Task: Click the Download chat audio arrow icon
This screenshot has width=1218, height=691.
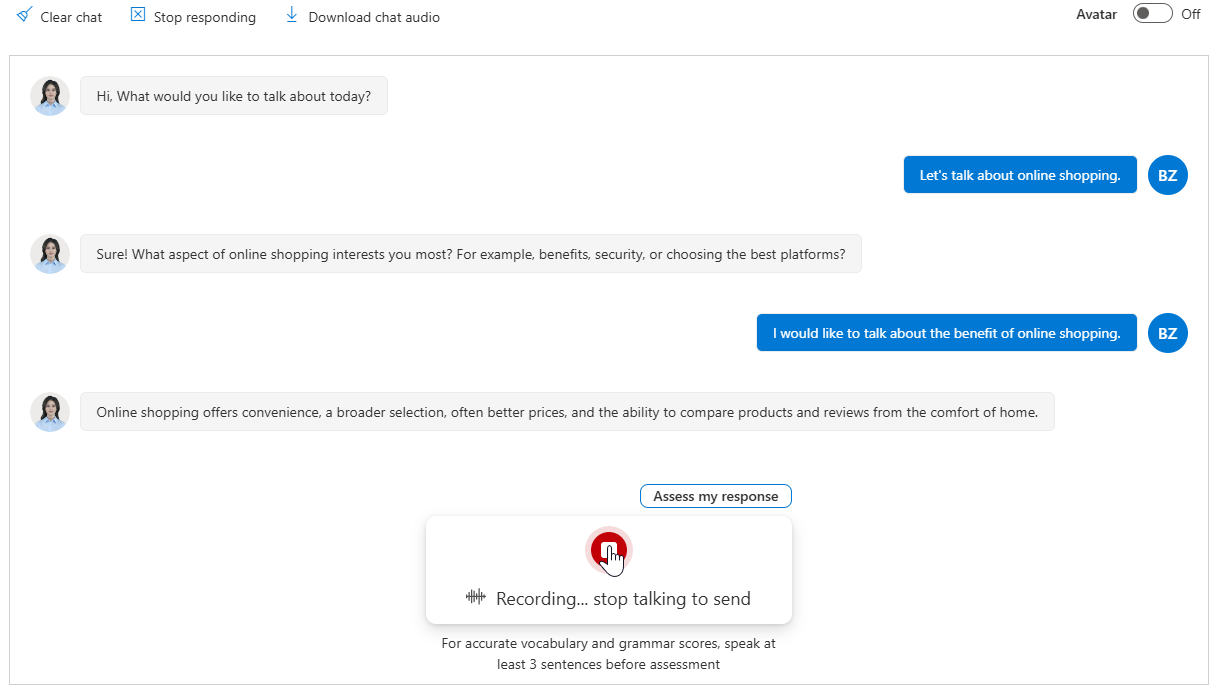Action: click(292, 16)
